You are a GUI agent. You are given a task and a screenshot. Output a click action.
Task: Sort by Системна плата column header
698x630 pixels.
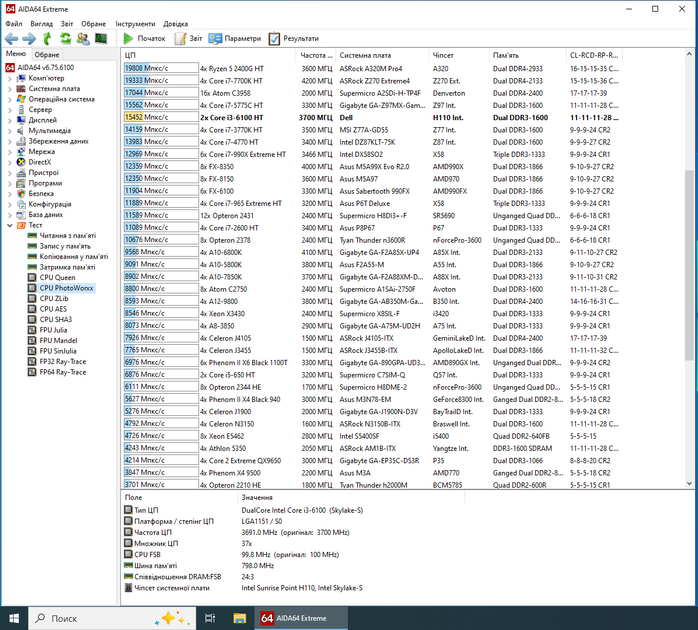382,55
